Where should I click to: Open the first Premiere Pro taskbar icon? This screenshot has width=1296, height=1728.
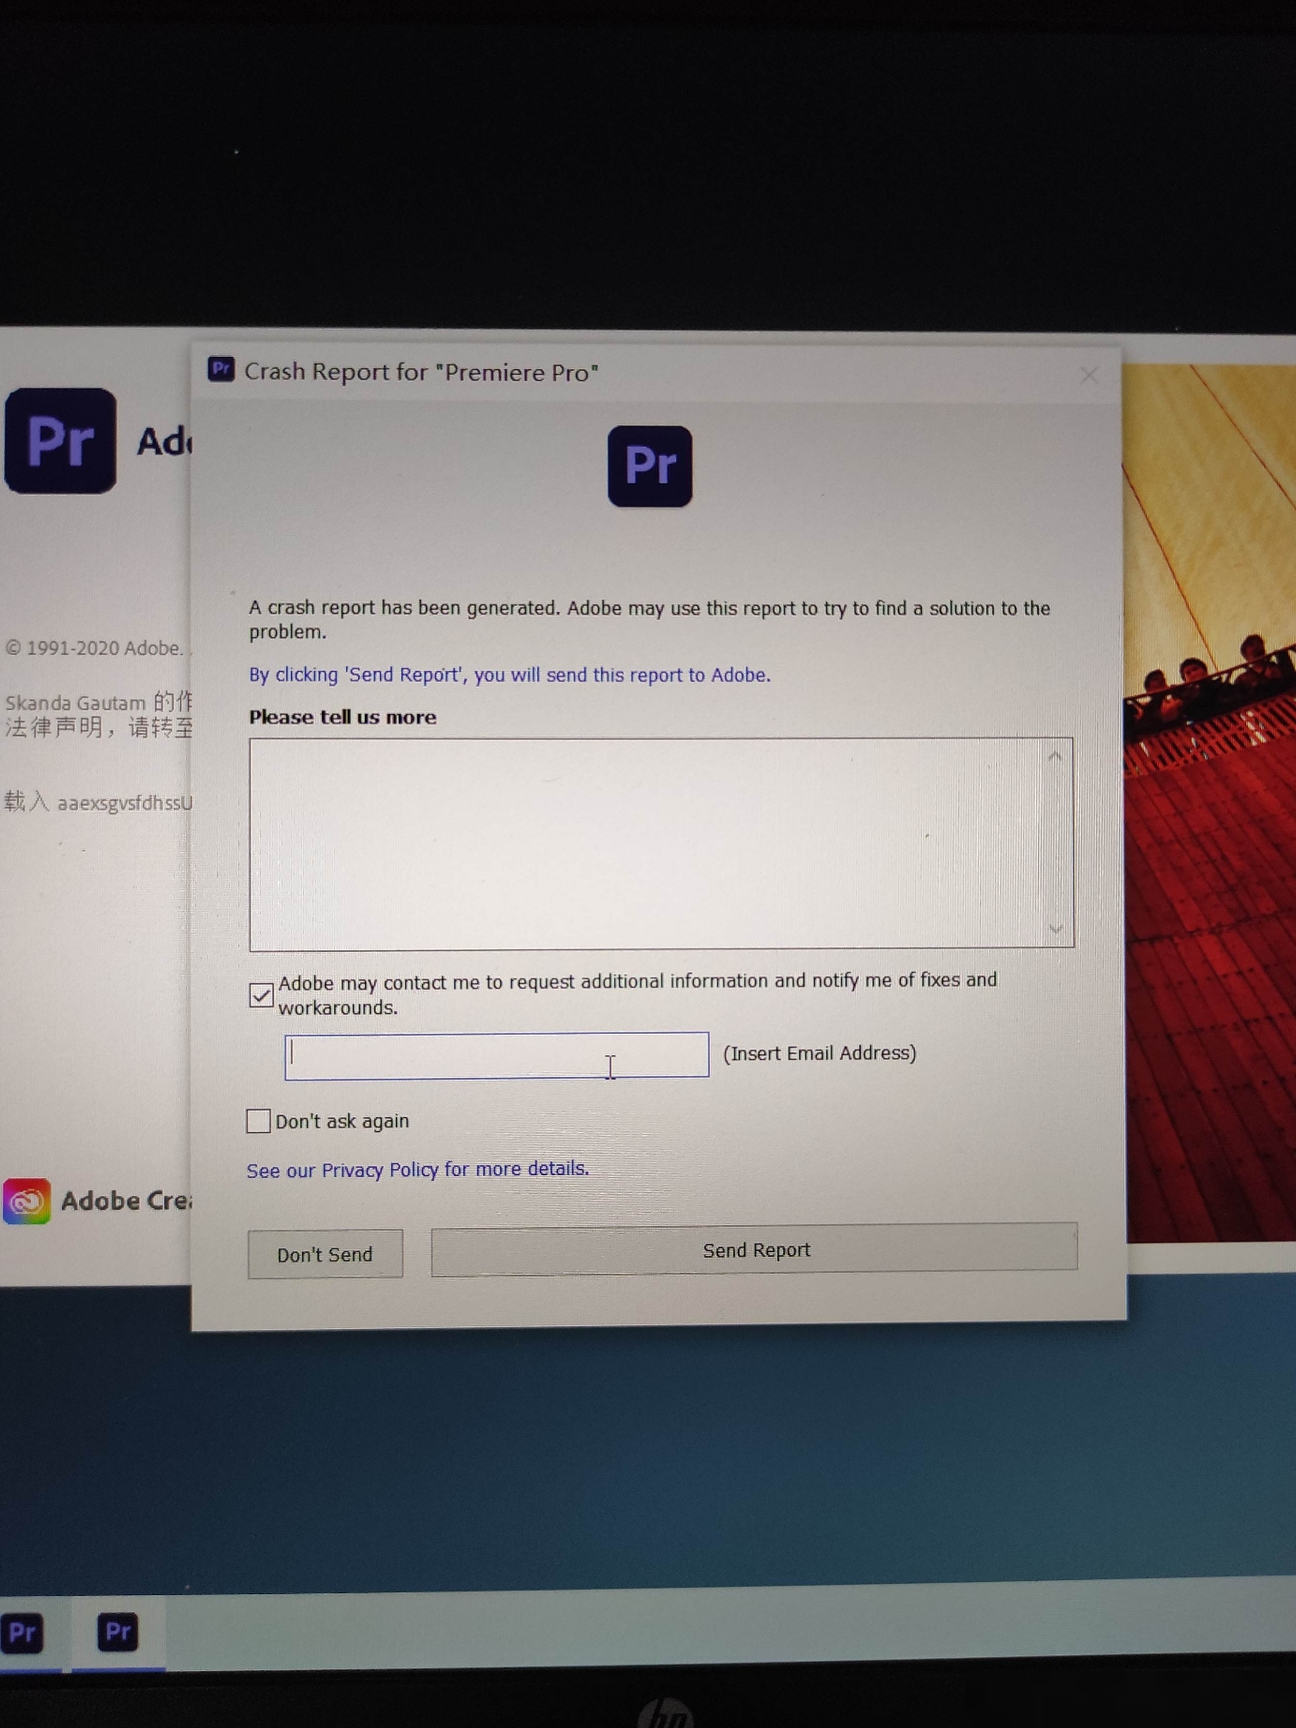click(23, 1633)
